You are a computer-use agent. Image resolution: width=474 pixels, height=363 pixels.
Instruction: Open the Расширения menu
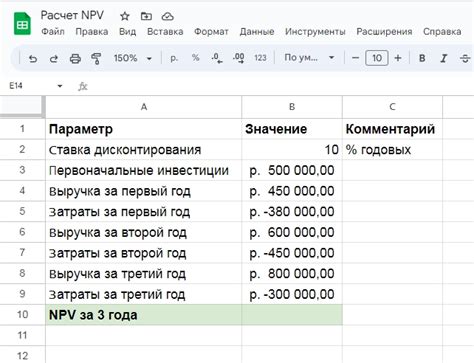384,32
